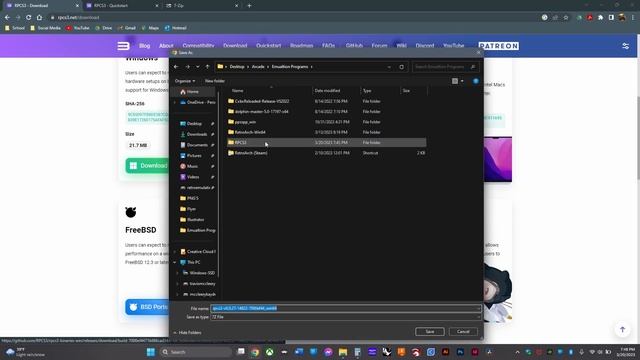This screenshot has height=360, width=640.
Task: Click the File name field
Action: pyautogui.click(x=345, y=308)
